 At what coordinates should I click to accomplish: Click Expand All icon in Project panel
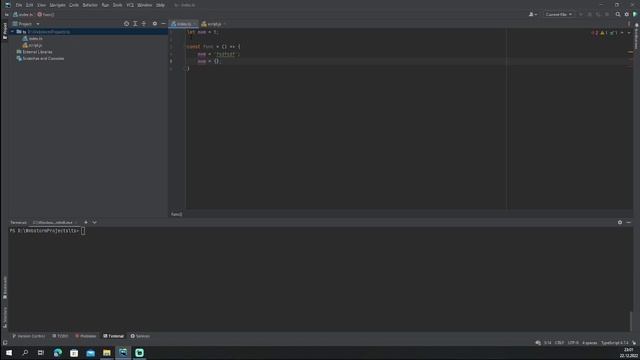tap(135, 24)
